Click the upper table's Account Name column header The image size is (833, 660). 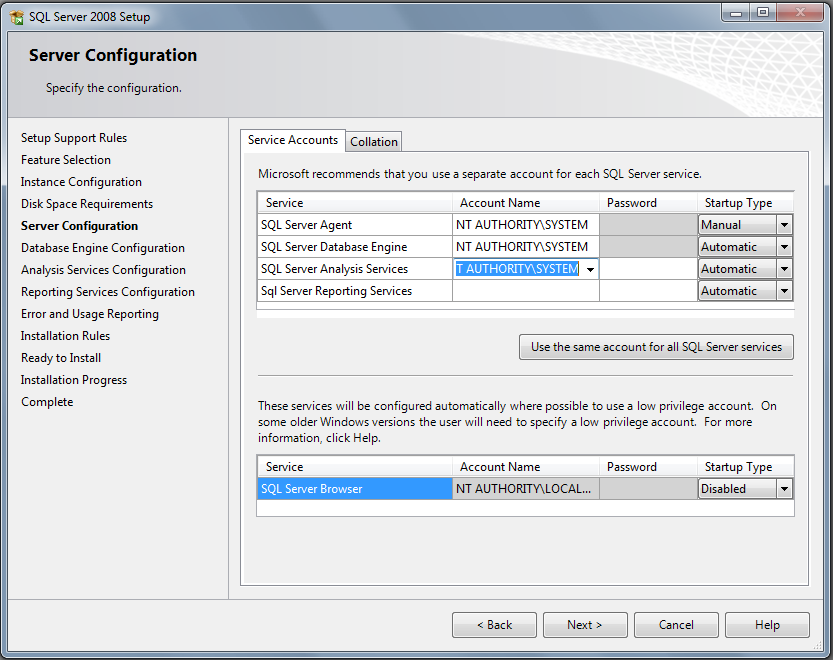(526, 203)
